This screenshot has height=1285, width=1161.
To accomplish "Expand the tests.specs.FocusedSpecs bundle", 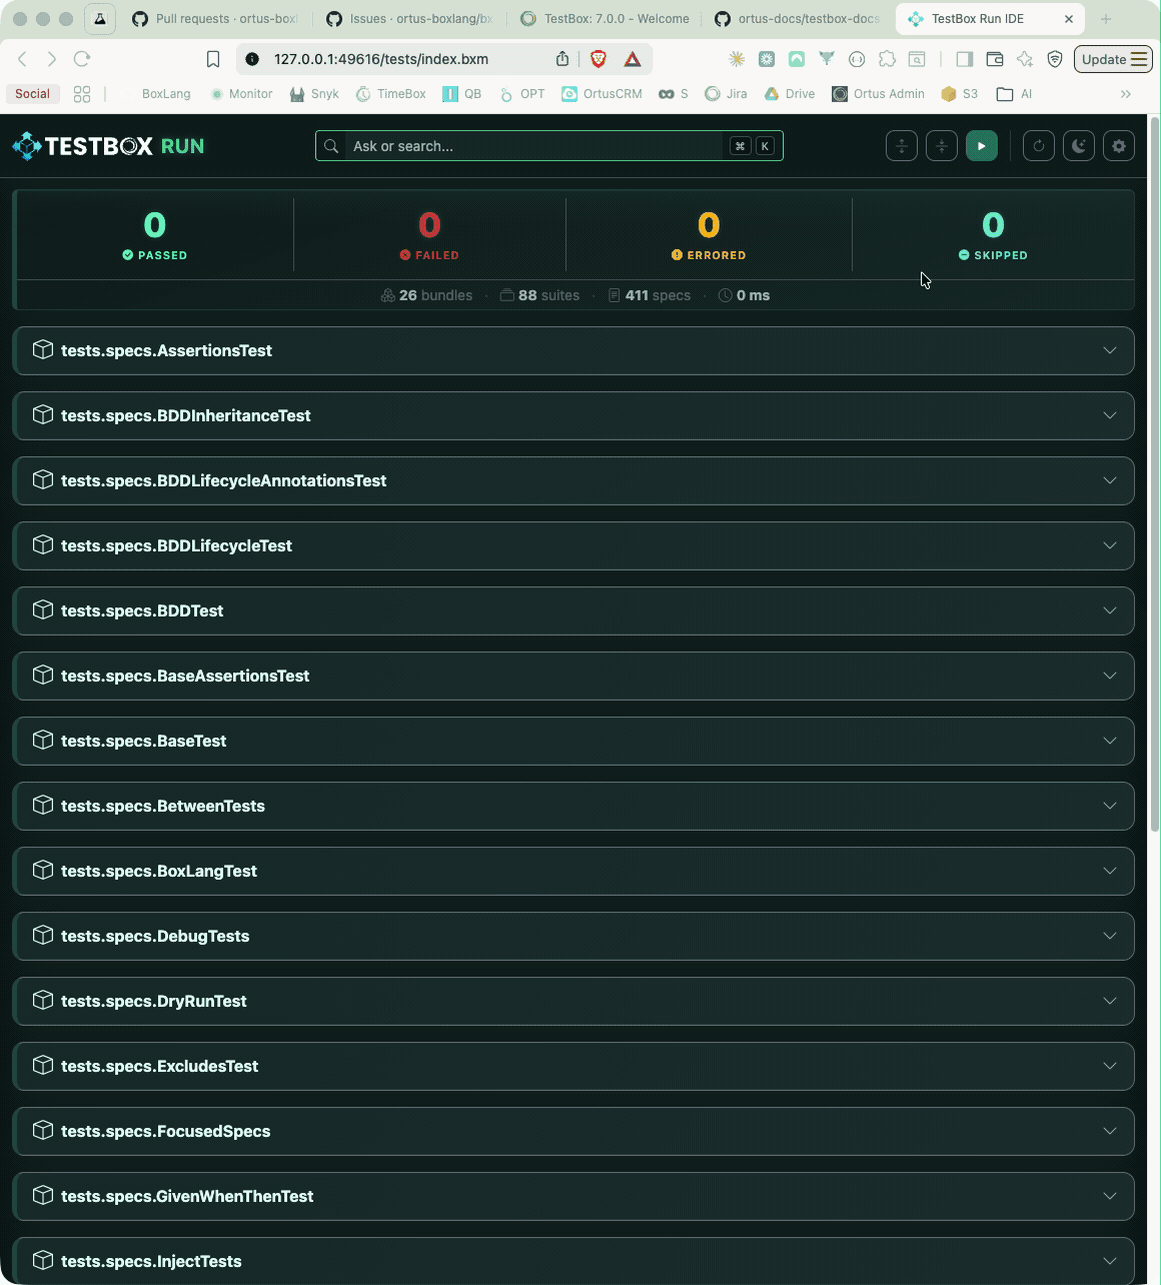I will click(x=573, y=1131).
